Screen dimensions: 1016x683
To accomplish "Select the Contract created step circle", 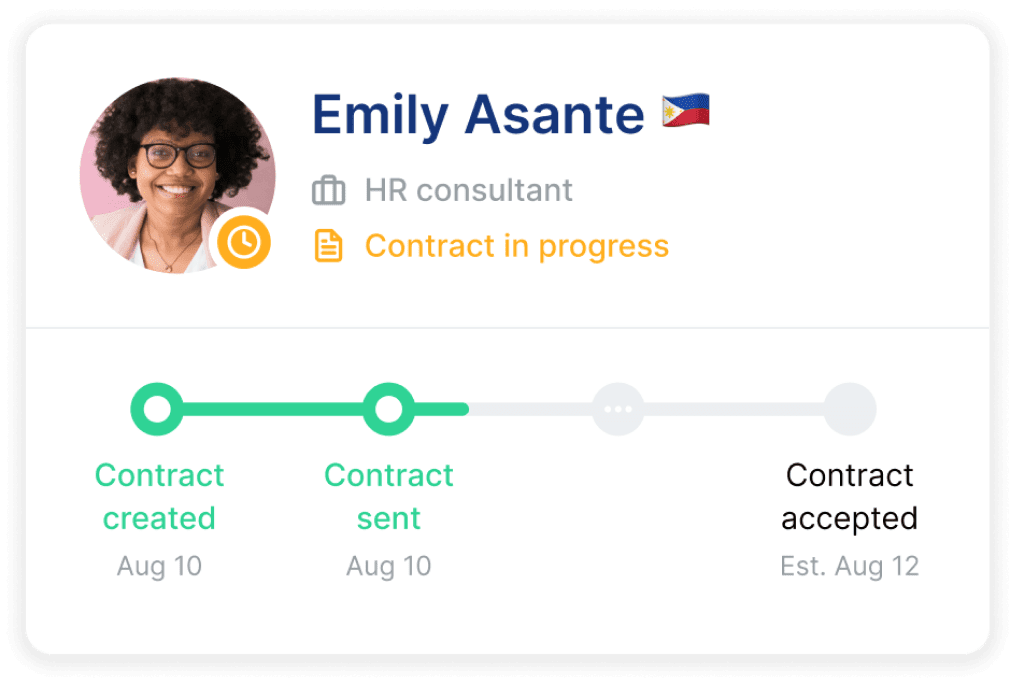I will [x=157, y=409].
